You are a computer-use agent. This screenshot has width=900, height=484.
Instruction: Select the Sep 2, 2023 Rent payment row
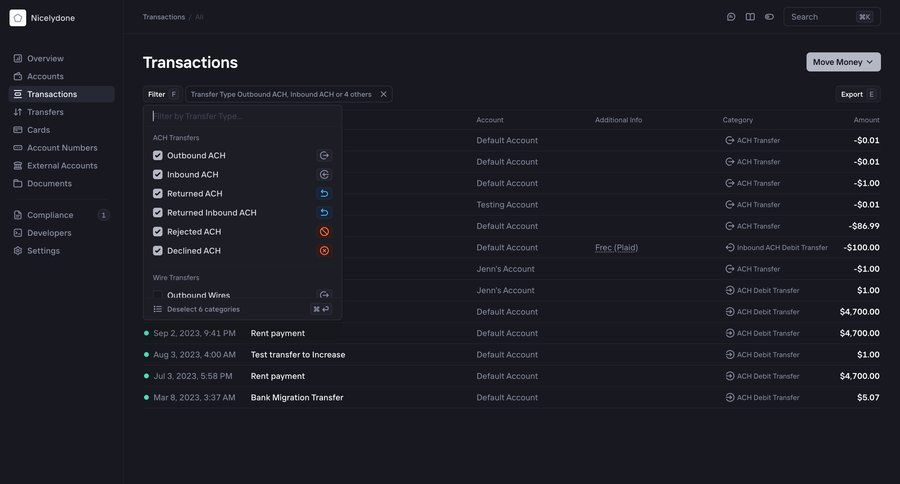click(x=511, y=333)
